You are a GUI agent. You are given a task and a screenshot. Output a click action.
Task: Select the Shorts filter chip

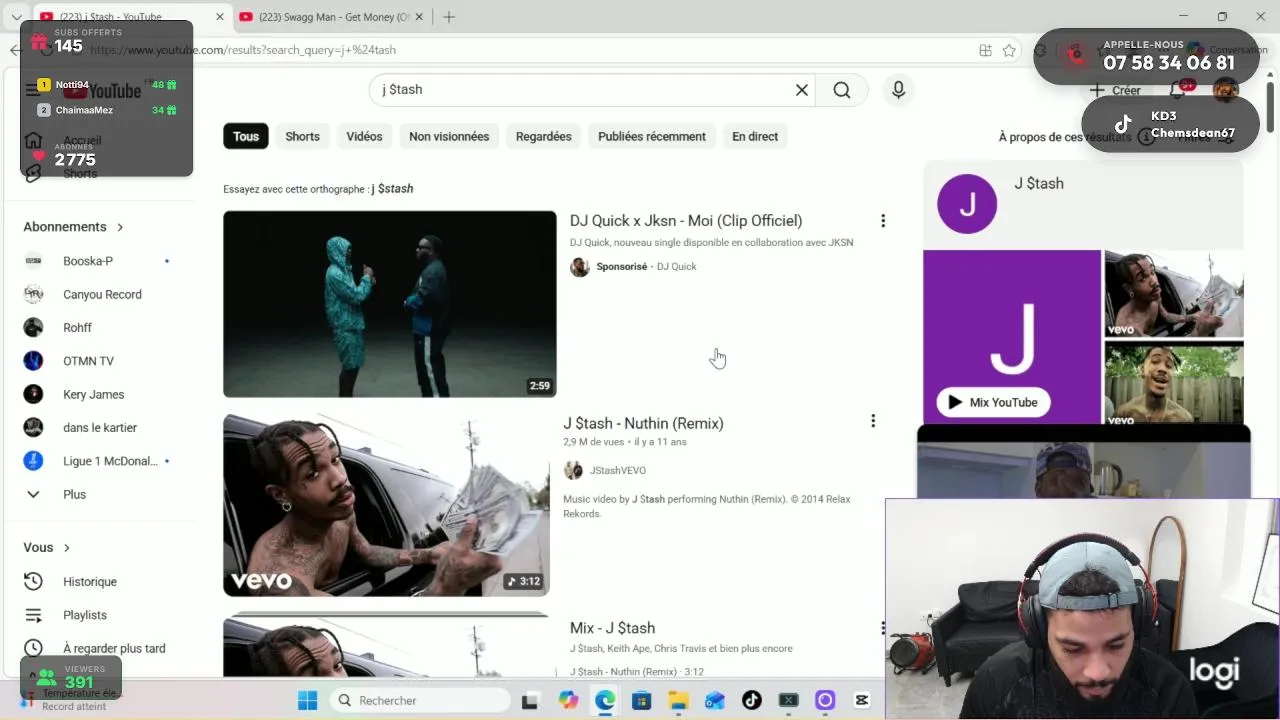tap(302, 137)
